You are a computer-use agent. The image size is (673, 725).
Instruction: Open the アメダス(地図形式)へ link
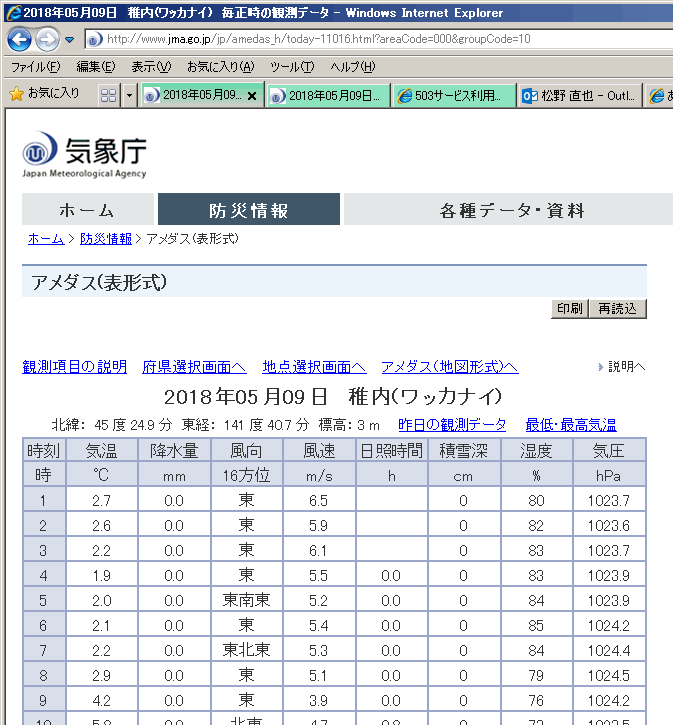click(x=450, y=367)
